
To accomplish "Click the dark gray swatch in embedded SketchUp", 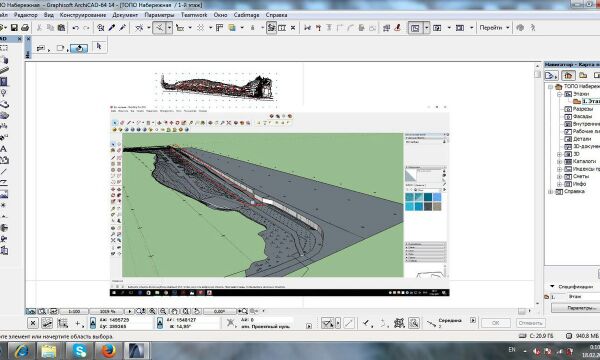I will click(x=428, y=207).
